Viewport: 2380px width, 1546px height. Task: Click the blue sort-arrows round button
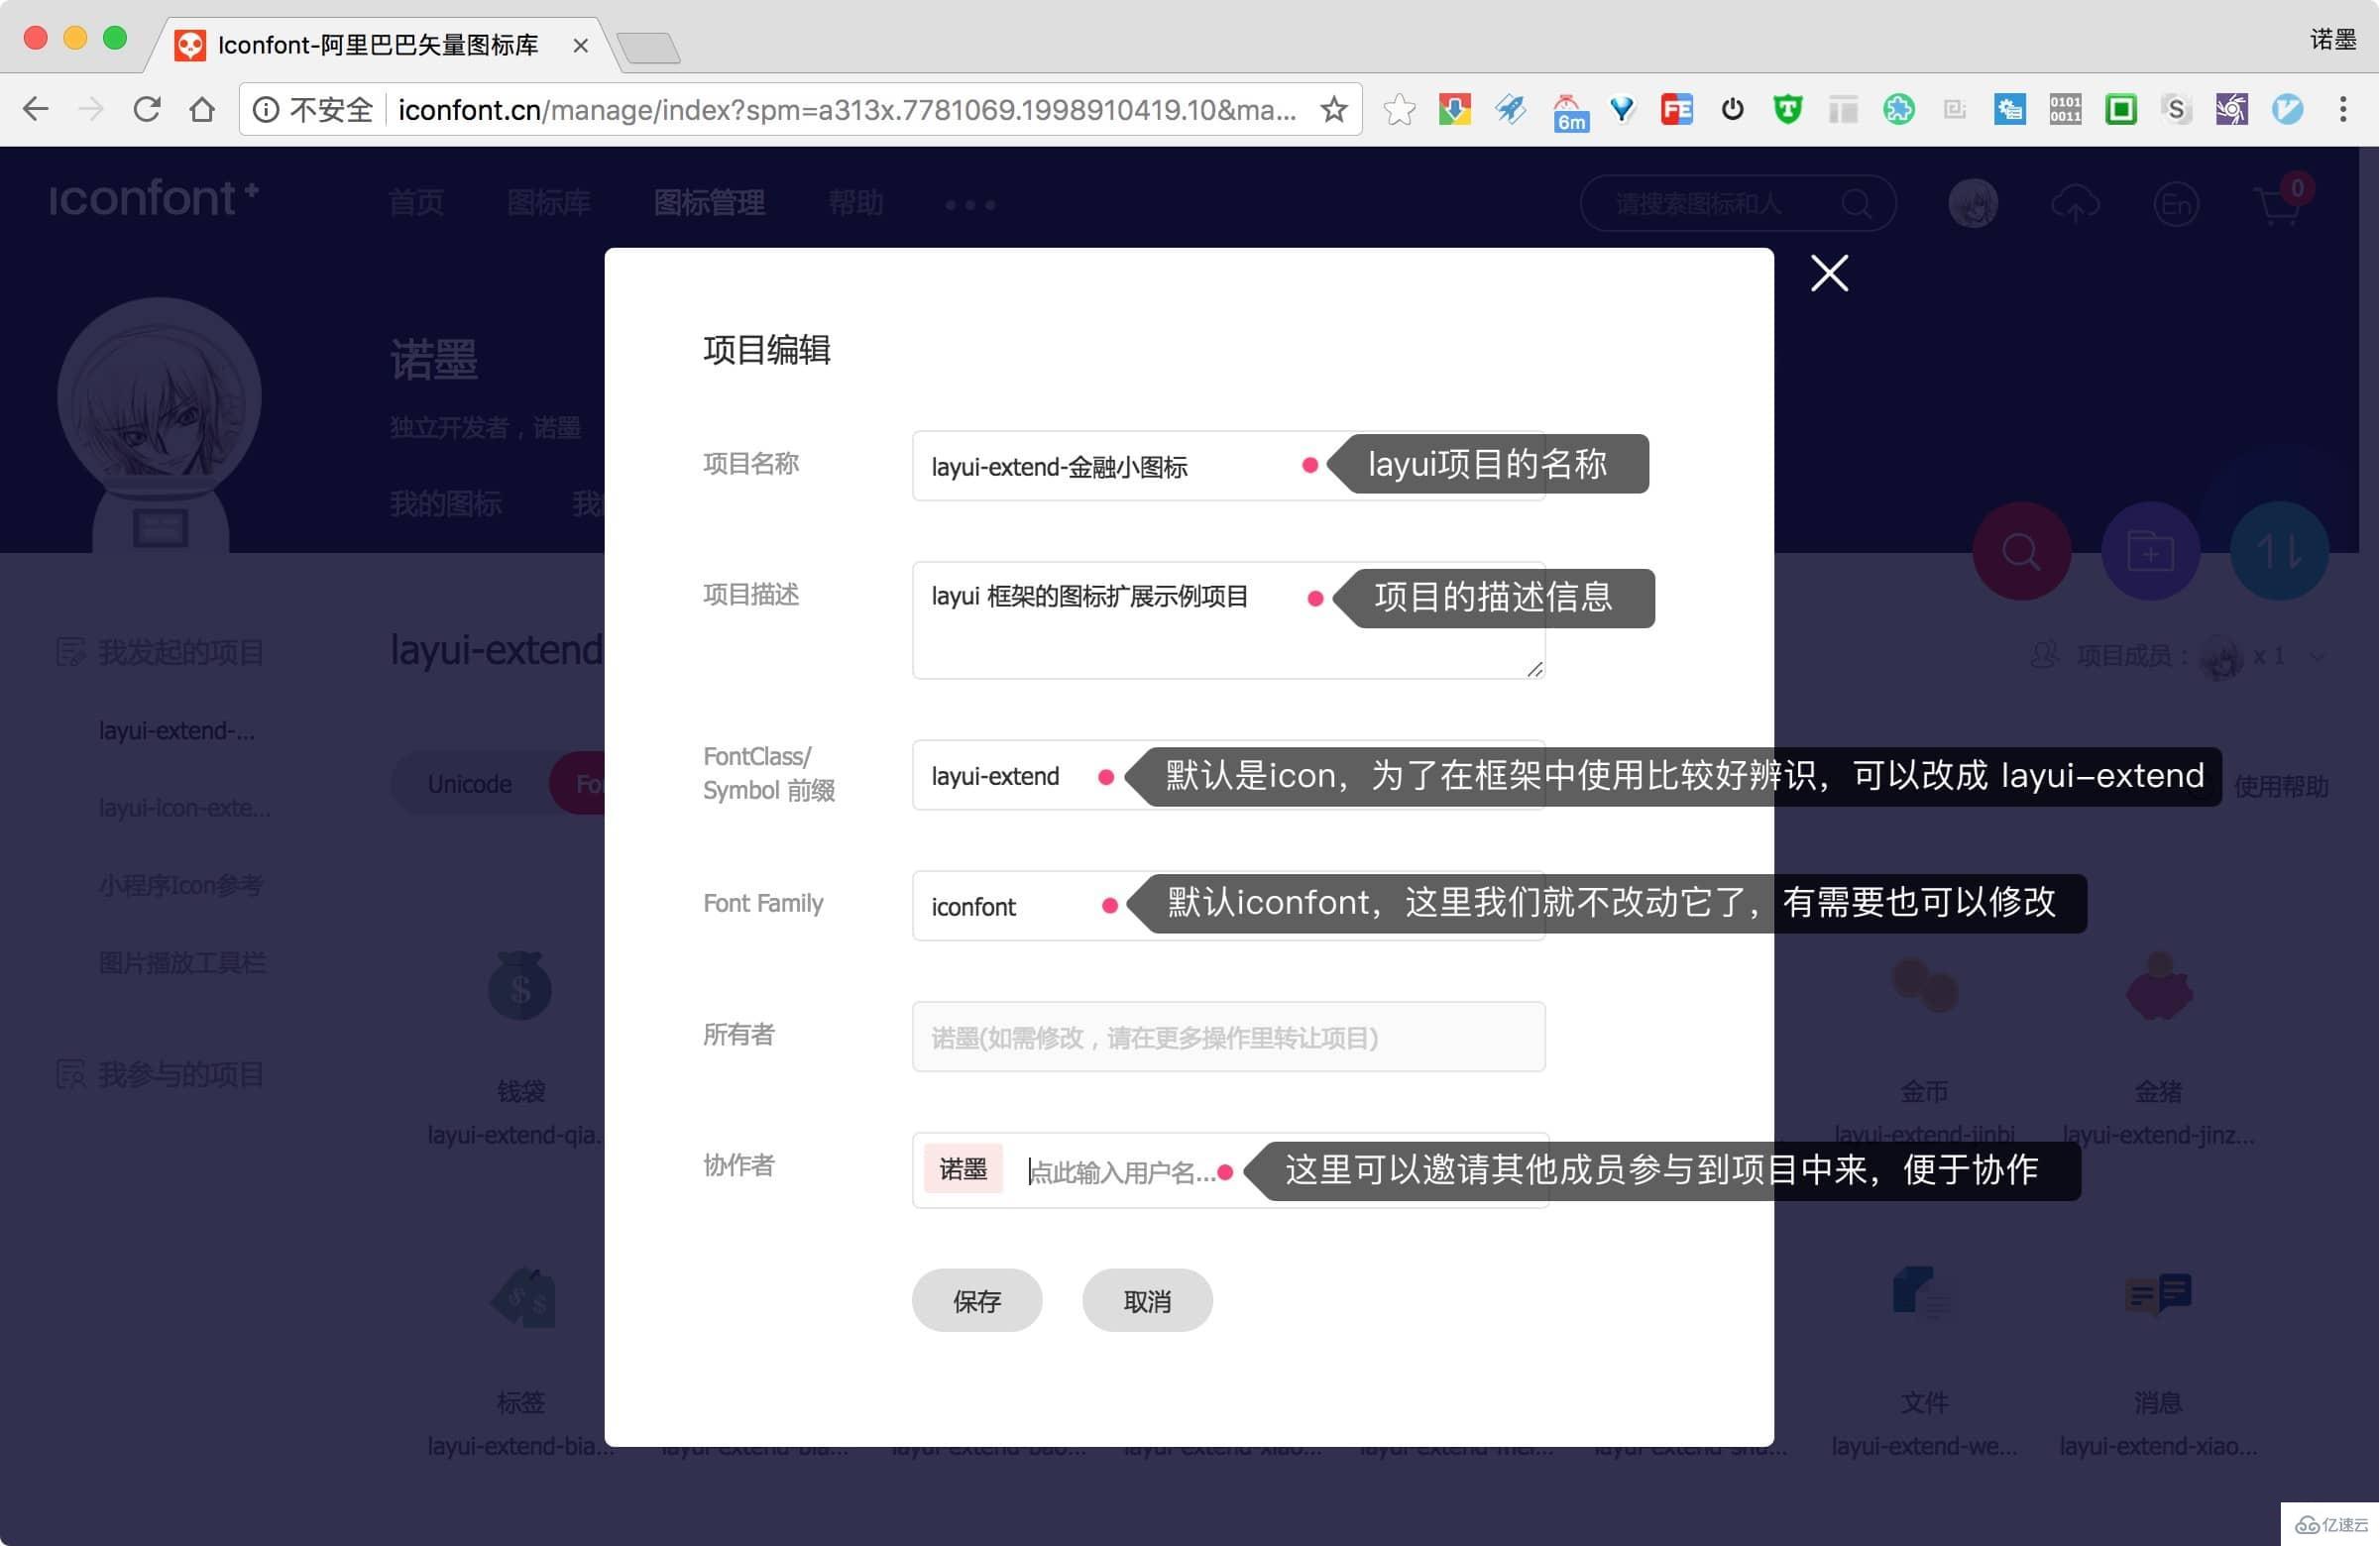2279,551
